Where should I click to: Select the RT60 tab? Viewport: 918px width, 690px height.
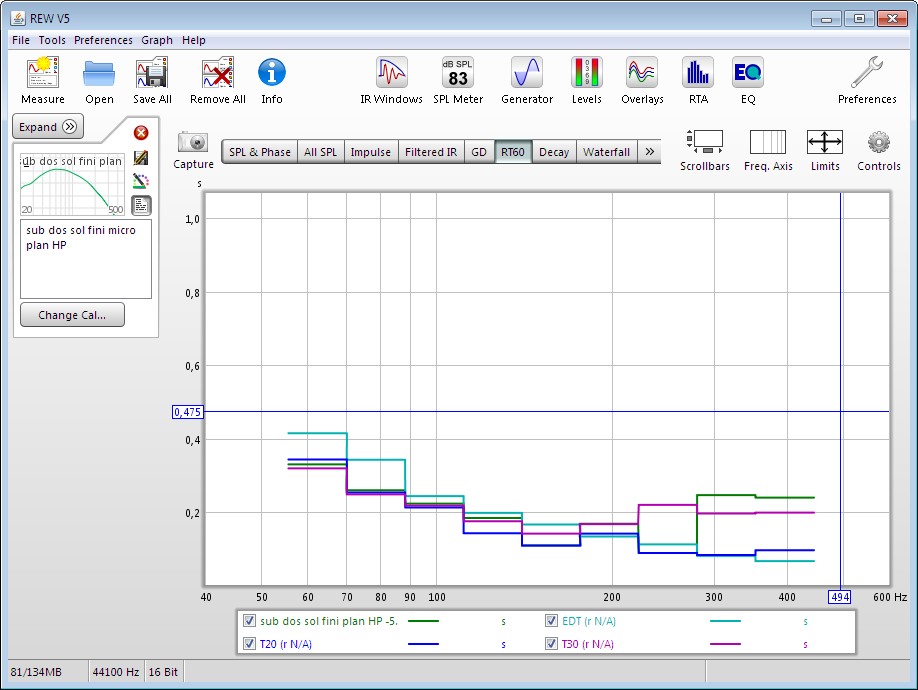pyautogui.click(x=513, y=152)
